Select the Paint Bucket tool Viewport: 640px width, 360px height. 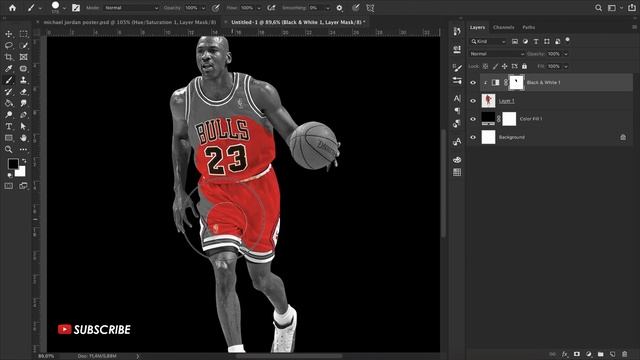[9, 103]
